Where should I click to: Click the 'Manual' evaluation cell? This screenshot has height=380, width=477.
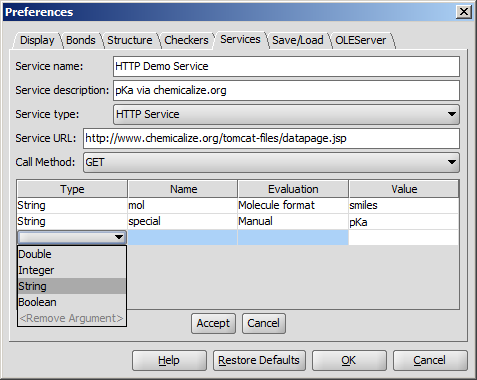click(293, 221)
